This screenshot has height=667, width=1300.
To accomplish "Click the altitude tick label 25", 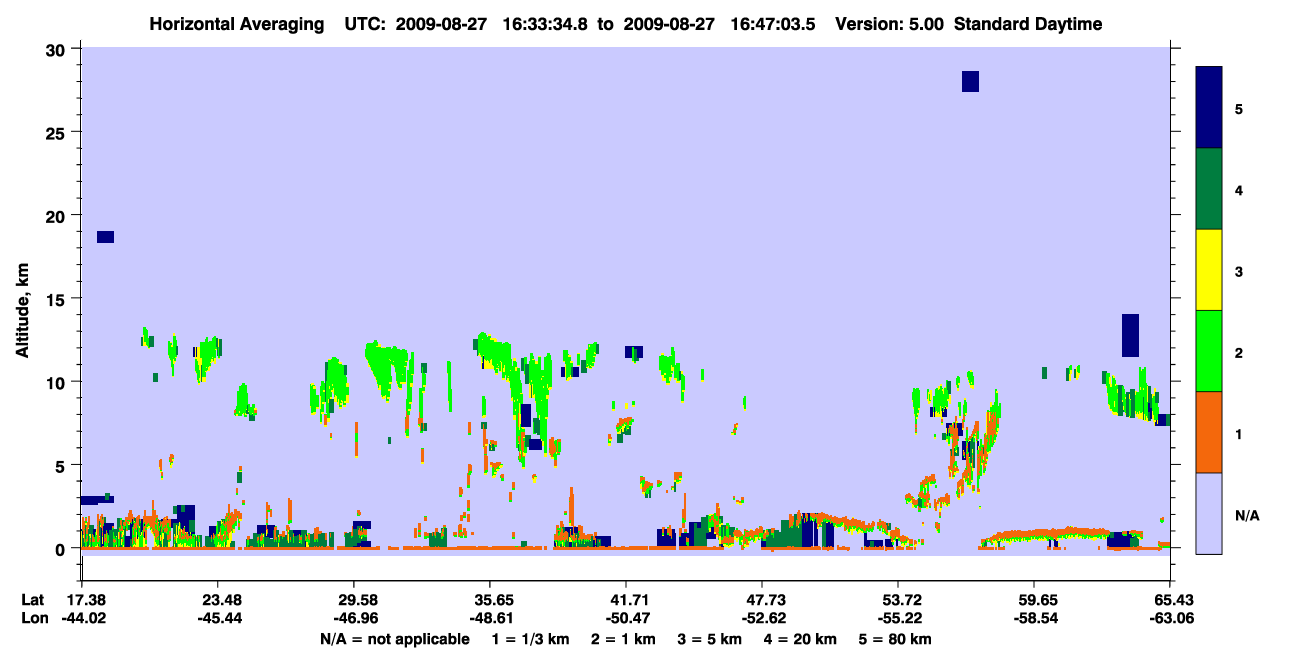I will pos(58,132).
